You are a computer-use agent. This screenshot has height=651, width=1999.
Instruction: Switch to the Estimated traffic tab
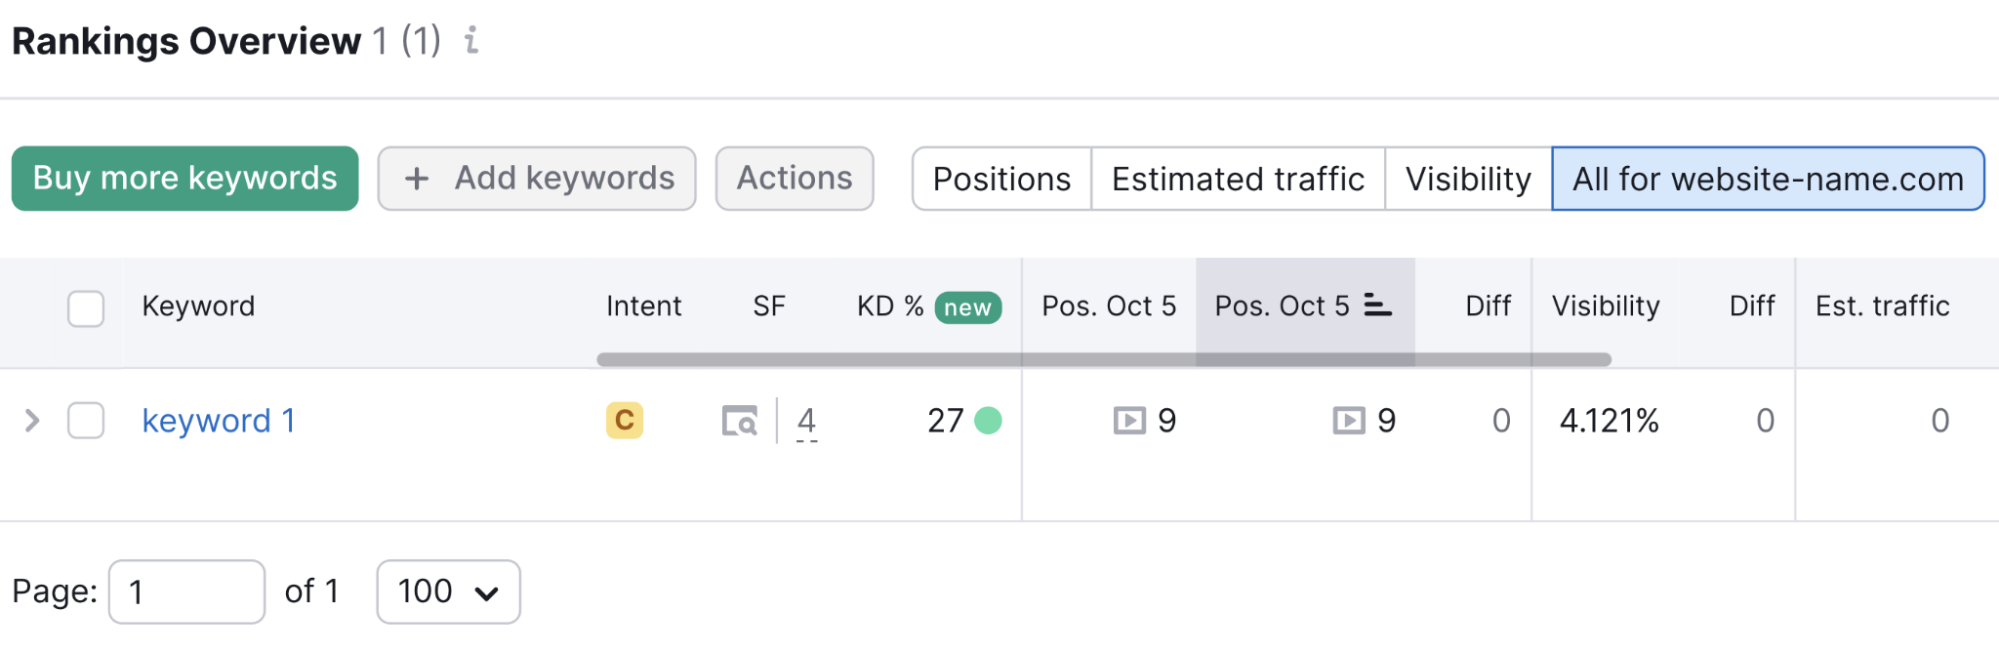coord(1236,179)
